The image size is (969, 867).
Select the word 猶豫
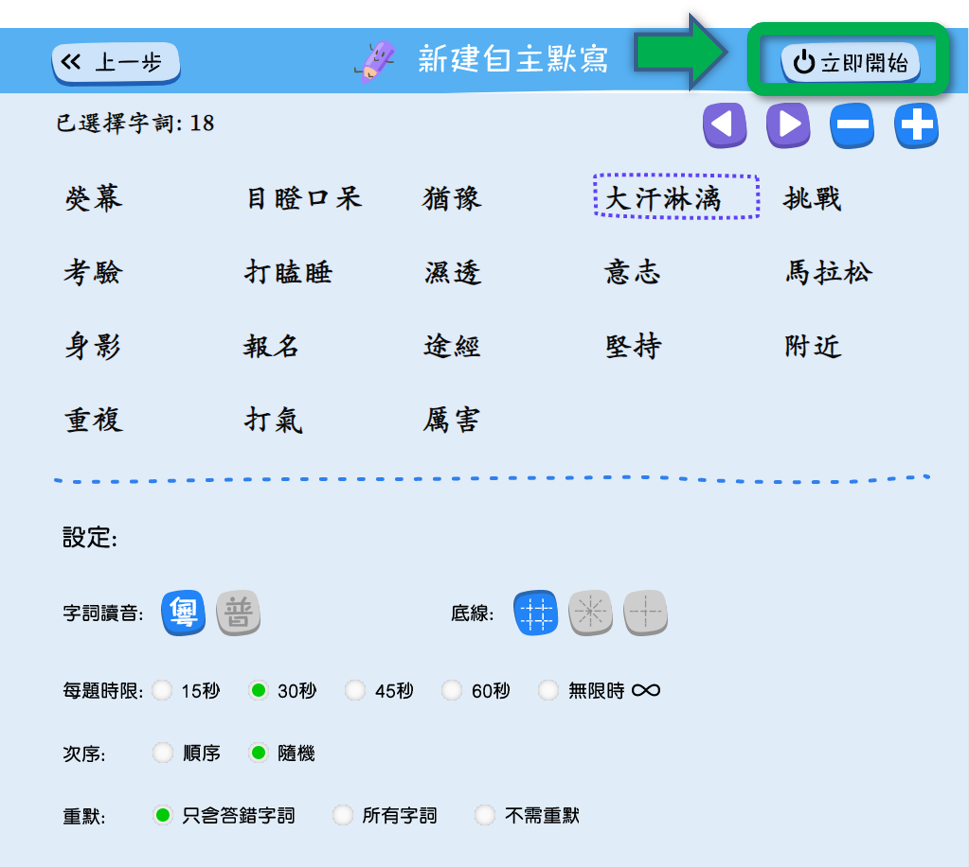452,199
